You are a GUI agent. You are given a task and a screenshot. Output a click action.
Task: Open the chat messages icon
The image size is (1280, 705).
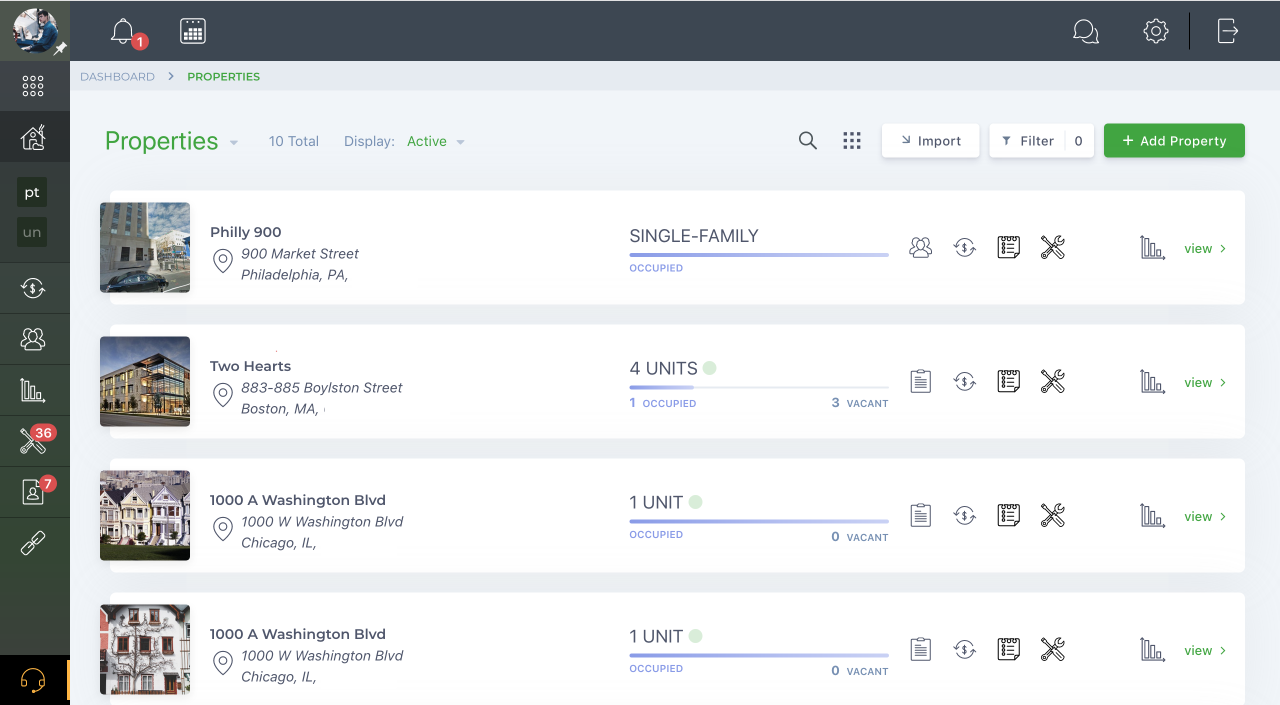coord(1085,31)
